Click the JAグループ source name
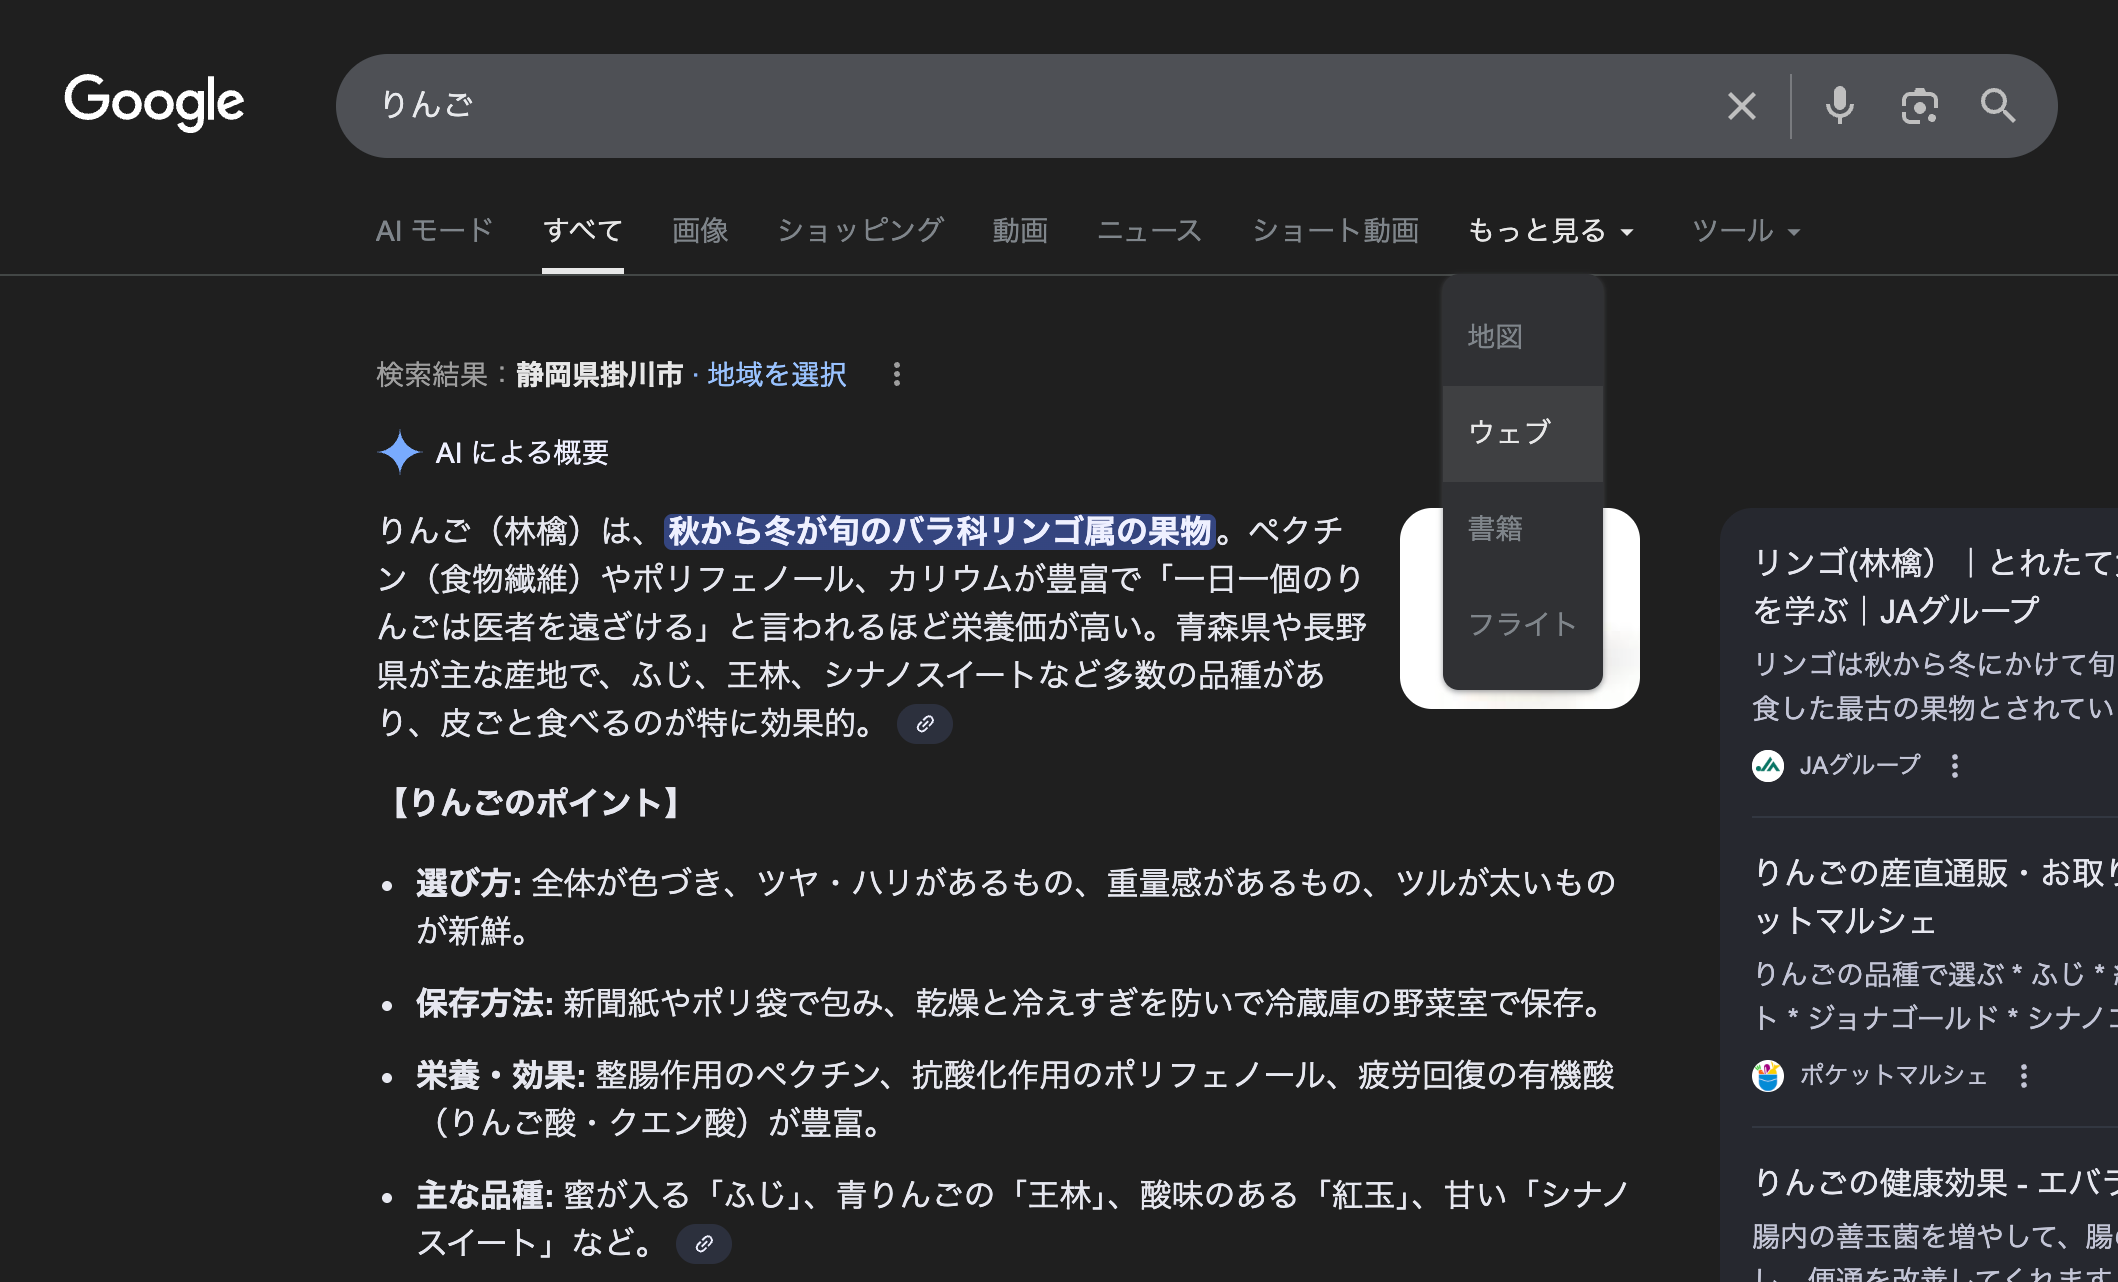Image resolution: width=2118 pixels, height=1282 pixels. coord(1860,766)
